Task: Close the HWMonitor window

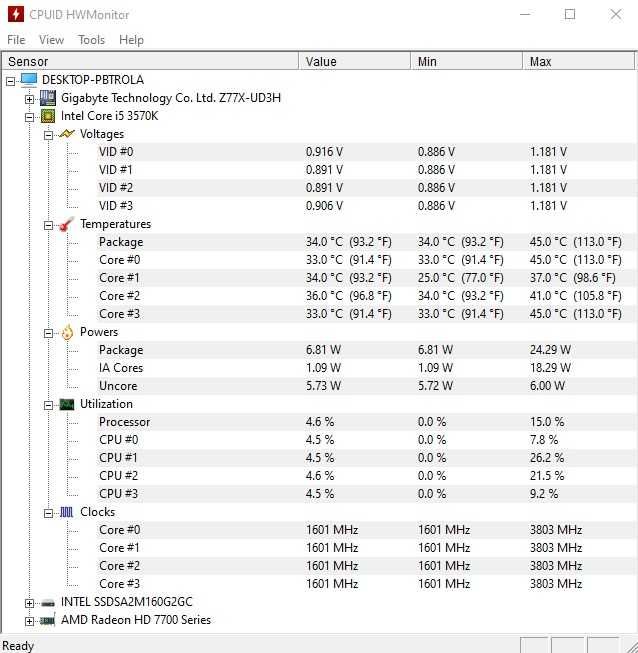Action: pyautogui.click(x=616, y=14)
